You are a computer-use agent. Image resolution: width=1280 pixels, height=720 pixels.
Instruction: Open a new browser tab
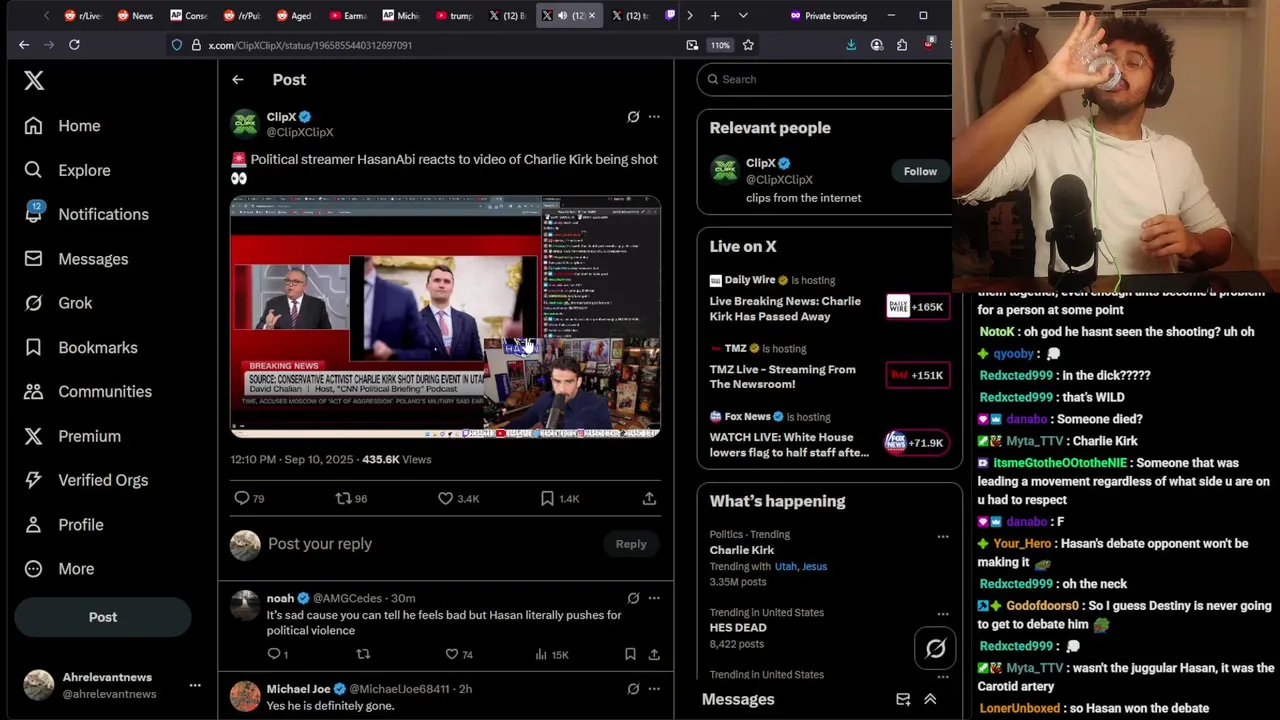[715, 16]
